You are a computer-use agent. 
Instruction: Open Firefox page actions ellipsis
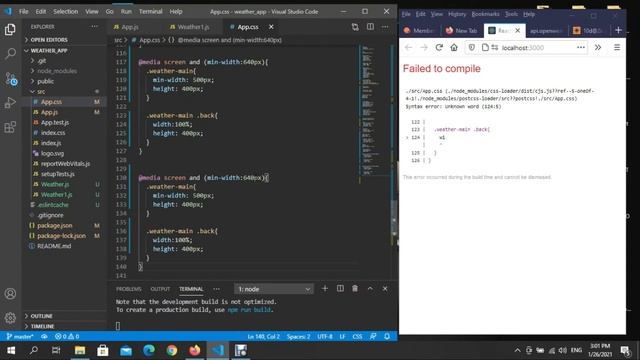click(581, 47)
